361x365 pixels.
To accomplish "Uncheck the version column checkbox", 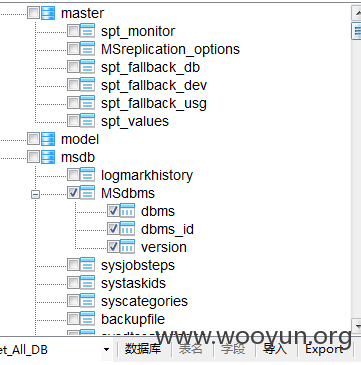I will pyautogui.click(x=113, y=247).
